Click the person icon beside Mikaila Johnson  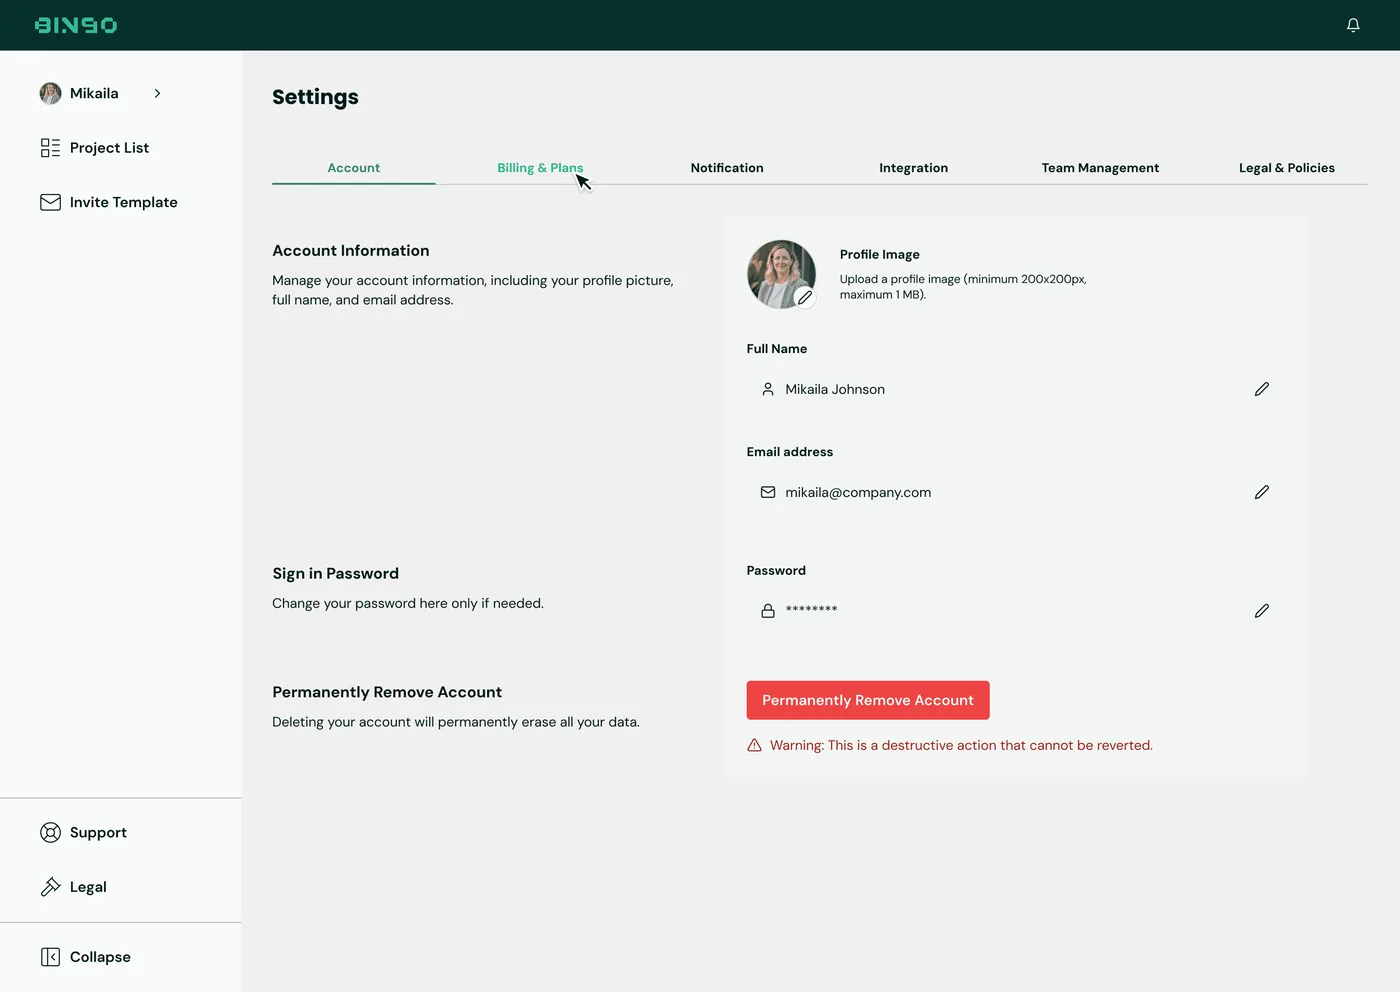tap(768, 389)
